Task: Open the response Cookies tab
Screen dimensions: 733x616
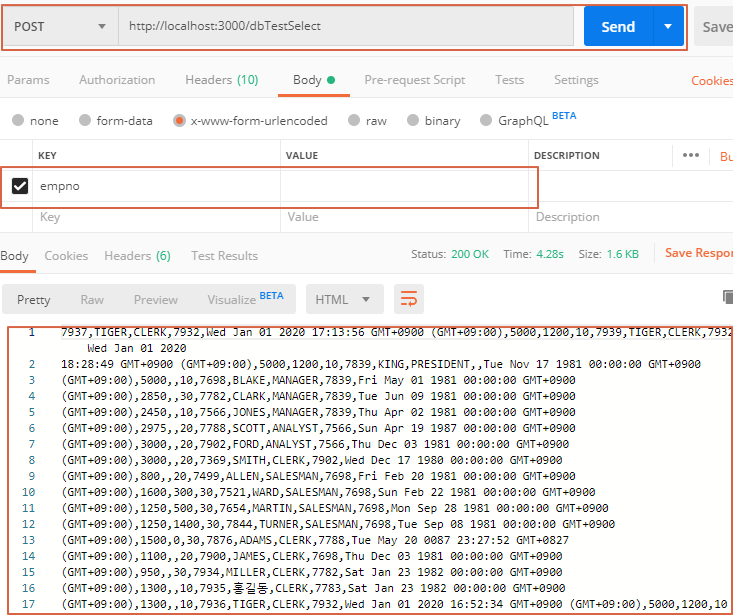Action: pos(66,256)
